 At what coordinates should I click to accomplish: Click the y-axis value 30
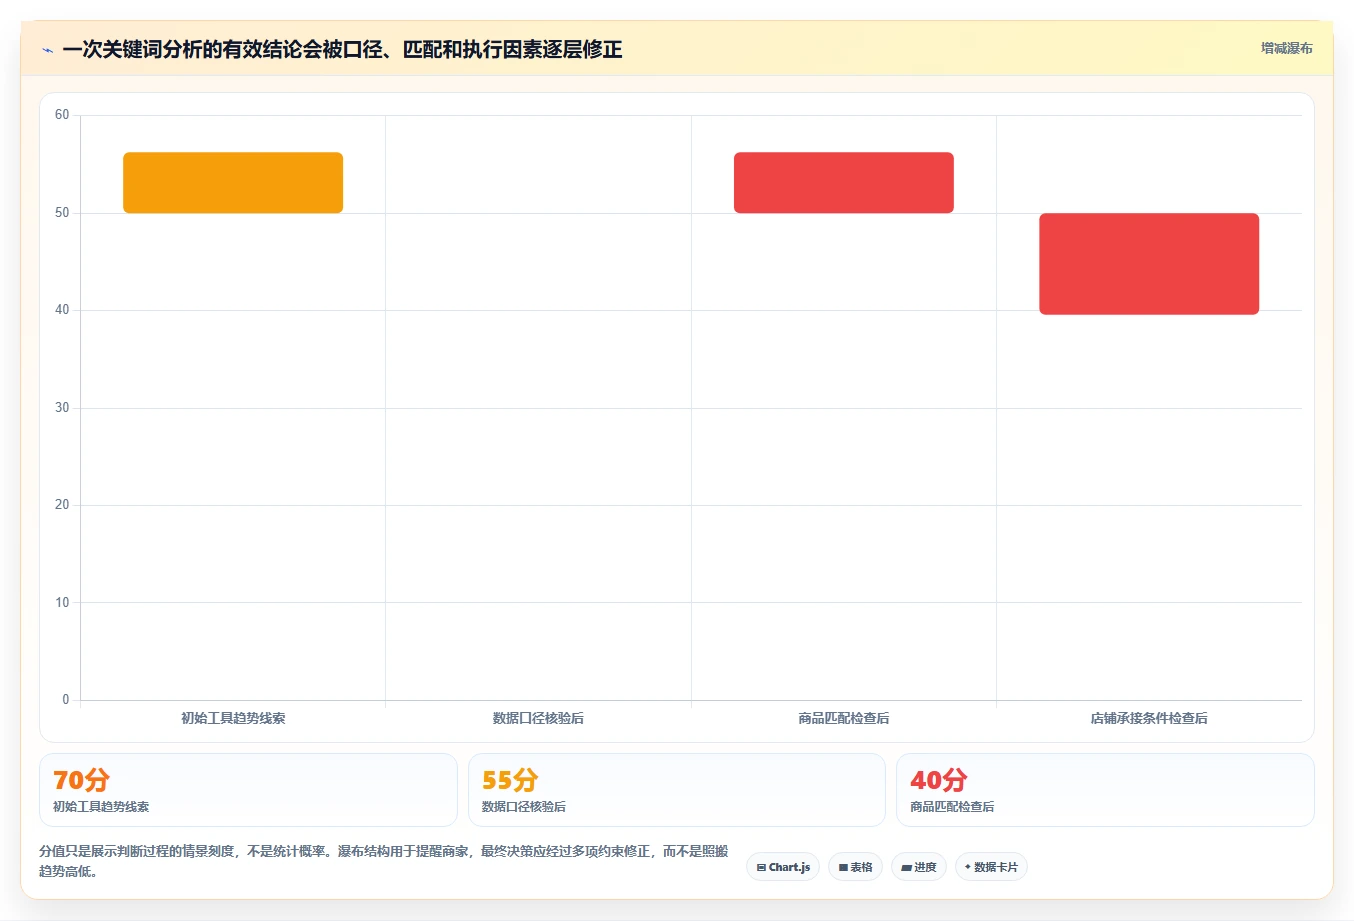(x=62, y=408)
